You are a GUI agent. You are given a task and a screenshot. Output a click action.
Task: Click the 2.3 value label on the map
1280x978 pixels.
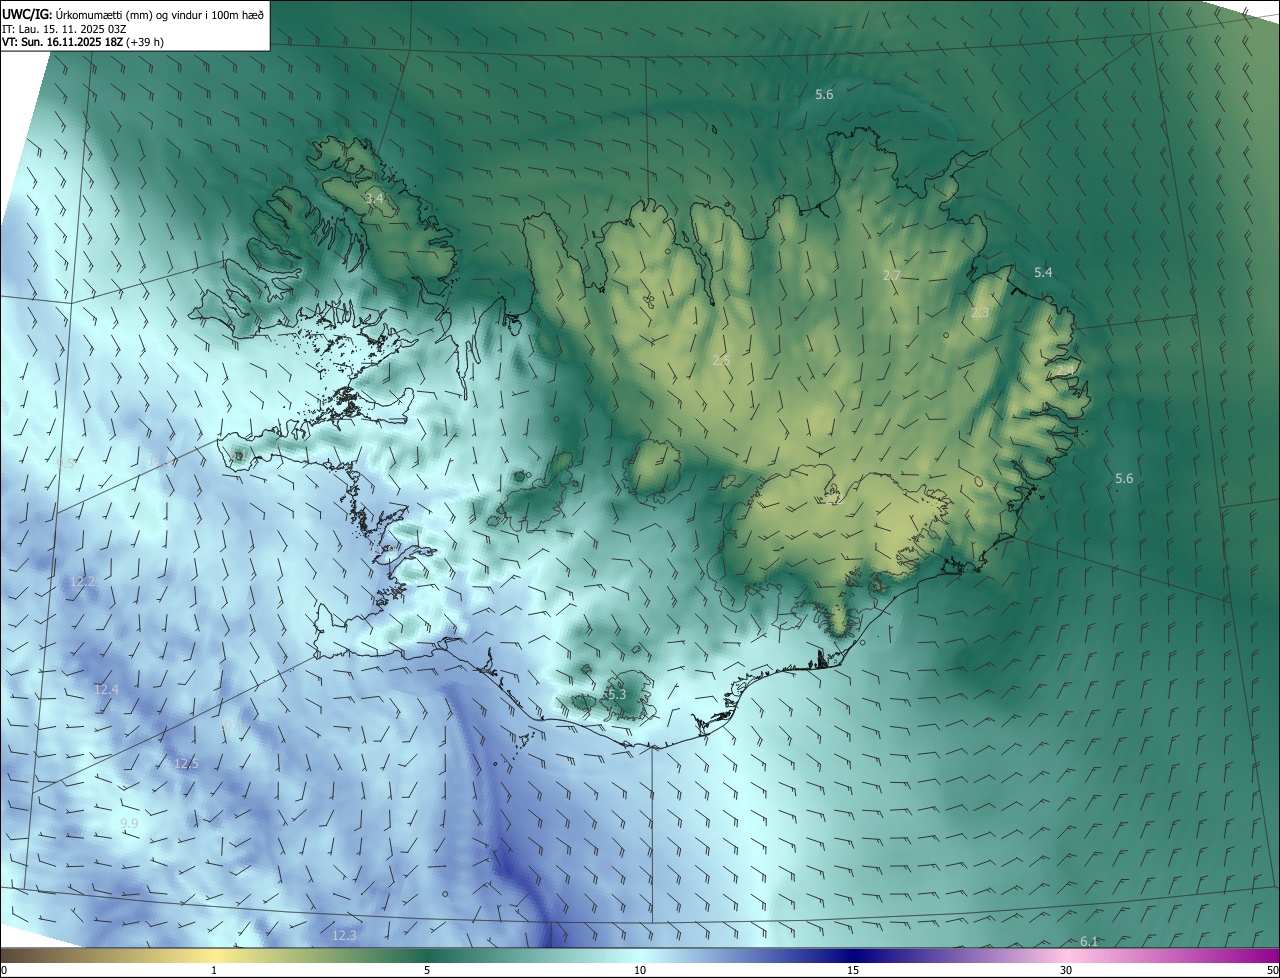tap(980, 313)
